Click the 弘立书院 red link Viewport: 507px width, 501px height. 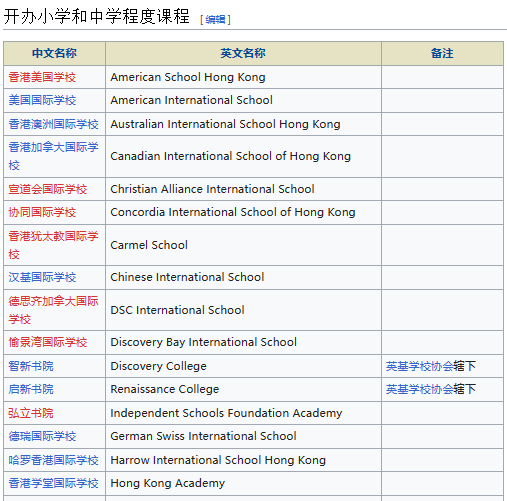pos(31,413)
